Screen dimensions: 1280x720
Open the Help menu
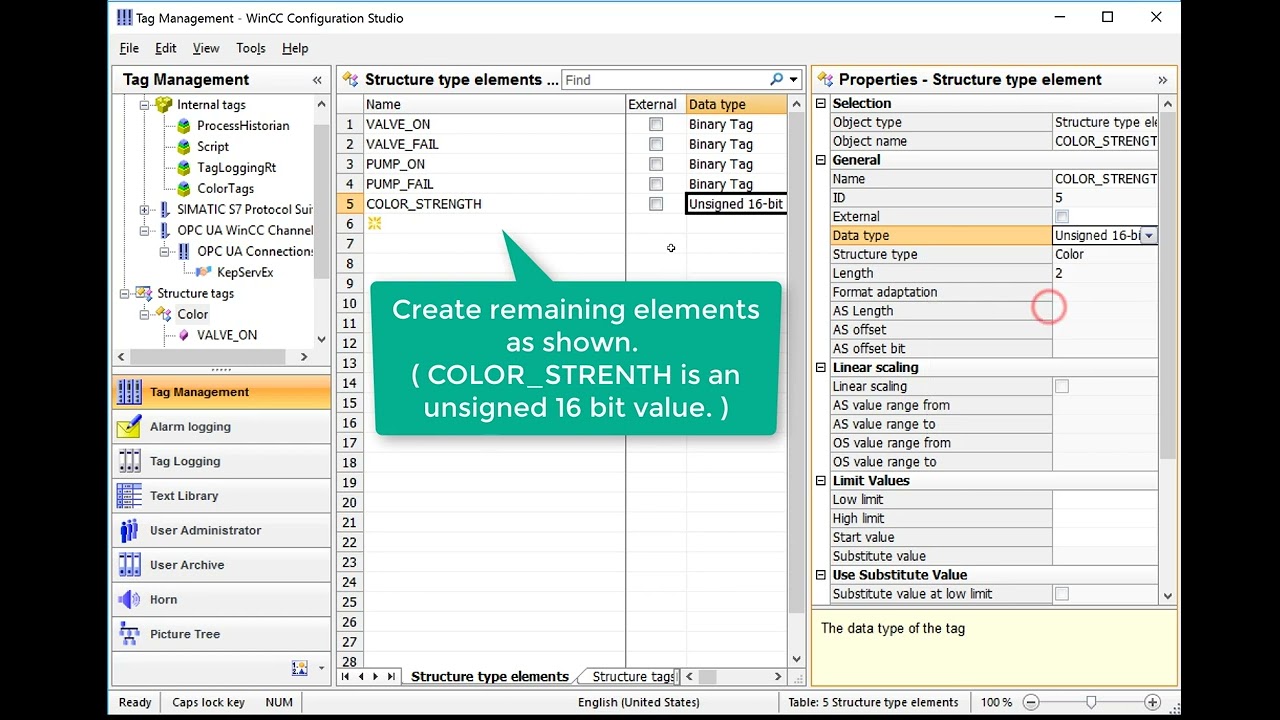295,48
